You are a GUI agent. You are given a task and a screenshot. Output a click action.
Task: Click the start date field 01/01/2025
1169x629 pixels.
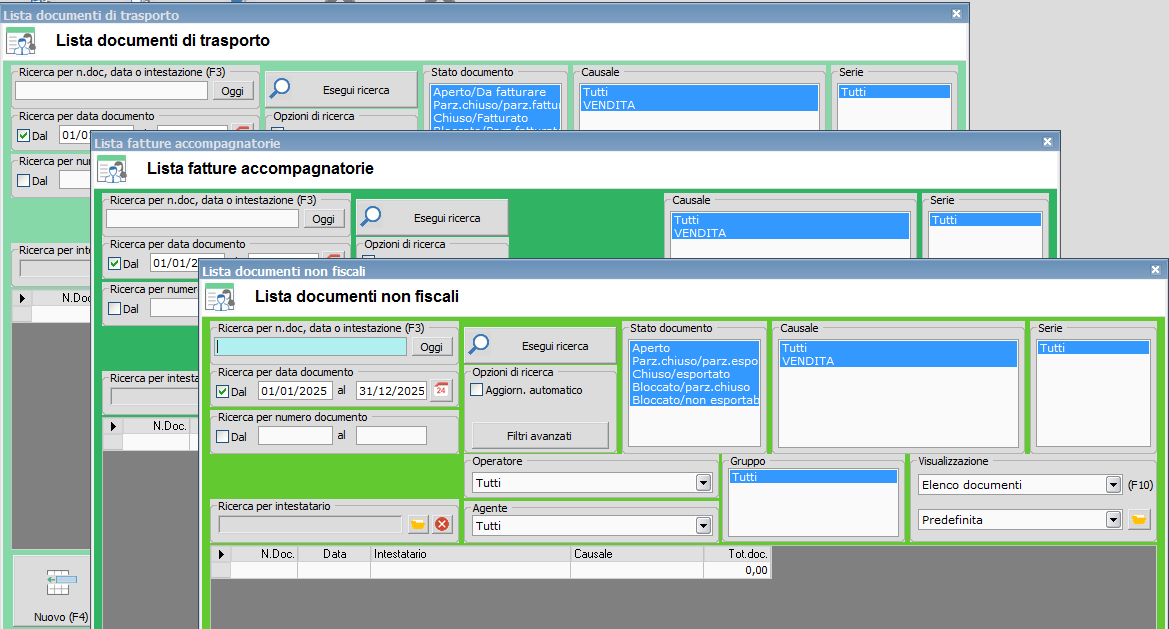click(x=294, y=391)
